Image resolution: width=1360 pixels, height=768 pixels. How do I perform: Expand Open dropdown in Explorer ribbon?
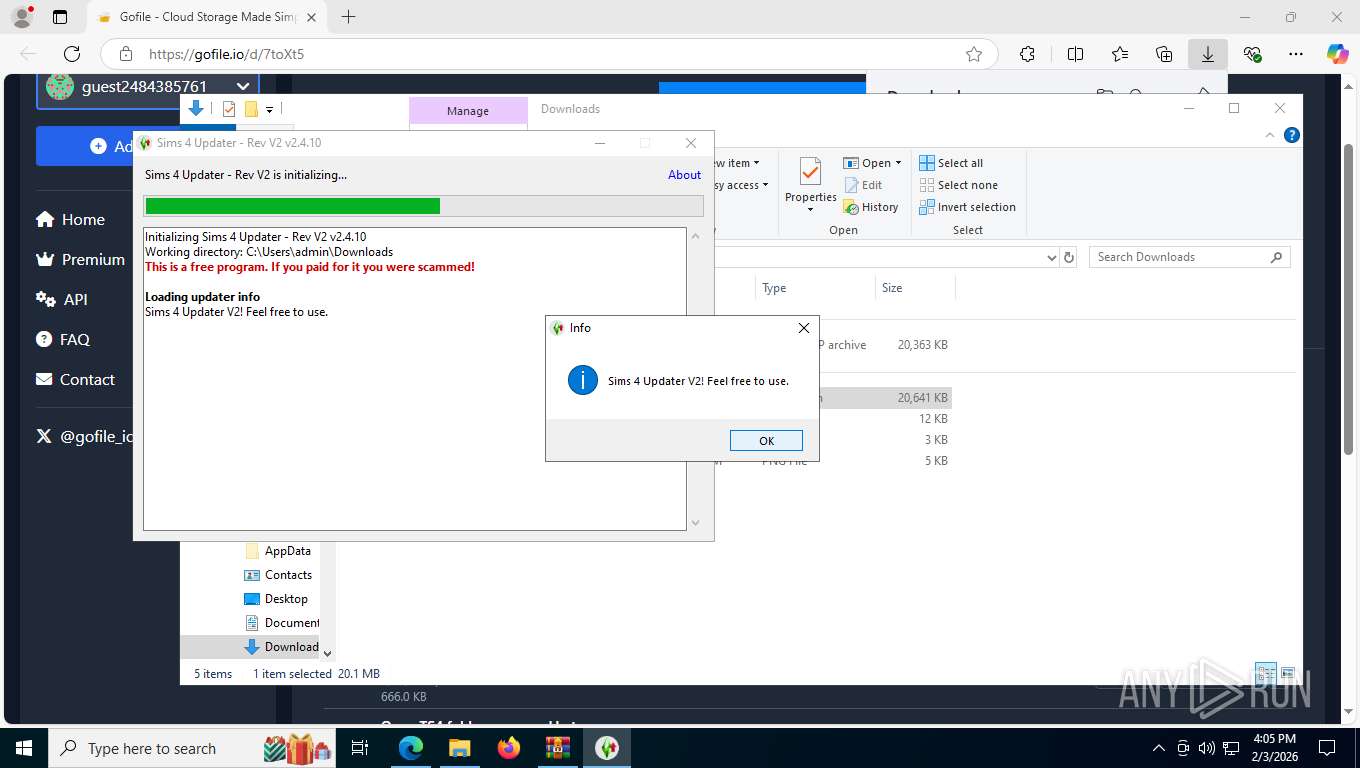898,163
